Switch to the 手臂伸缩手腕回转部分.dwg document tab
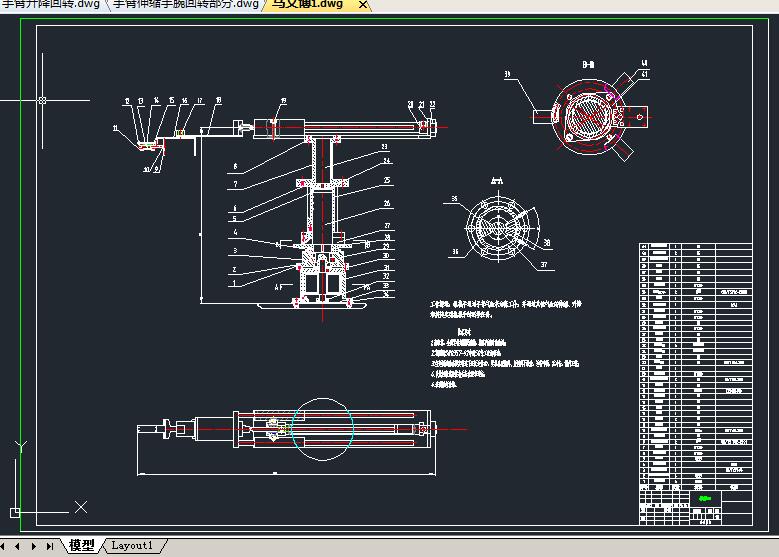 [186, 4]
